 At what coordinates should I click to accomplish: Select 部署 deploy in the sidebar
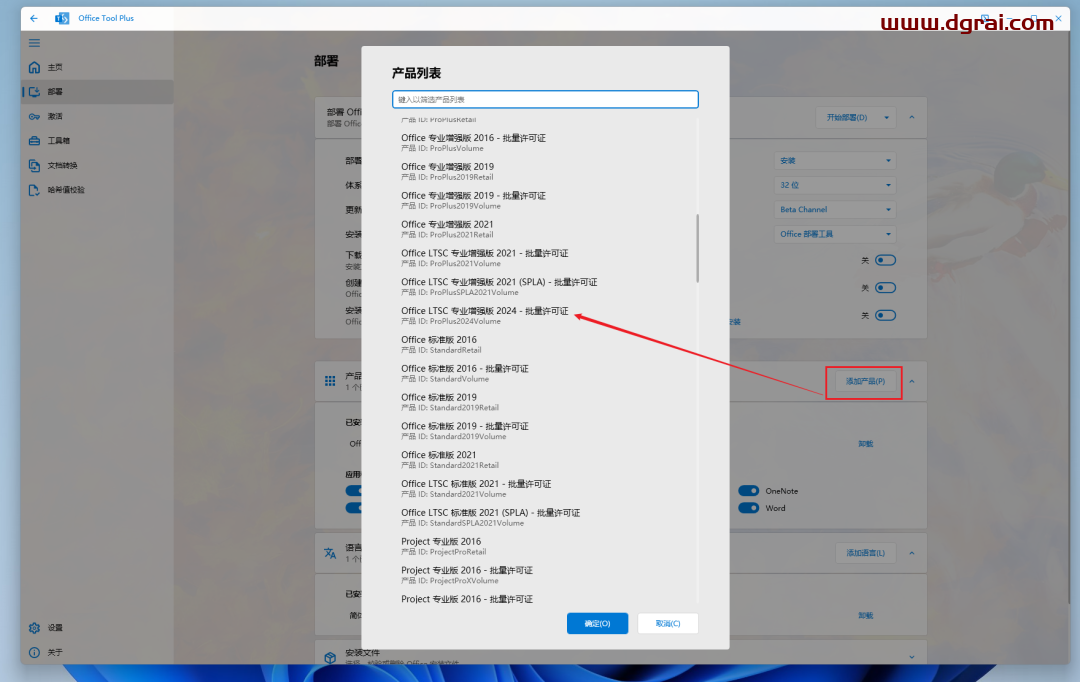coord(97,92)
